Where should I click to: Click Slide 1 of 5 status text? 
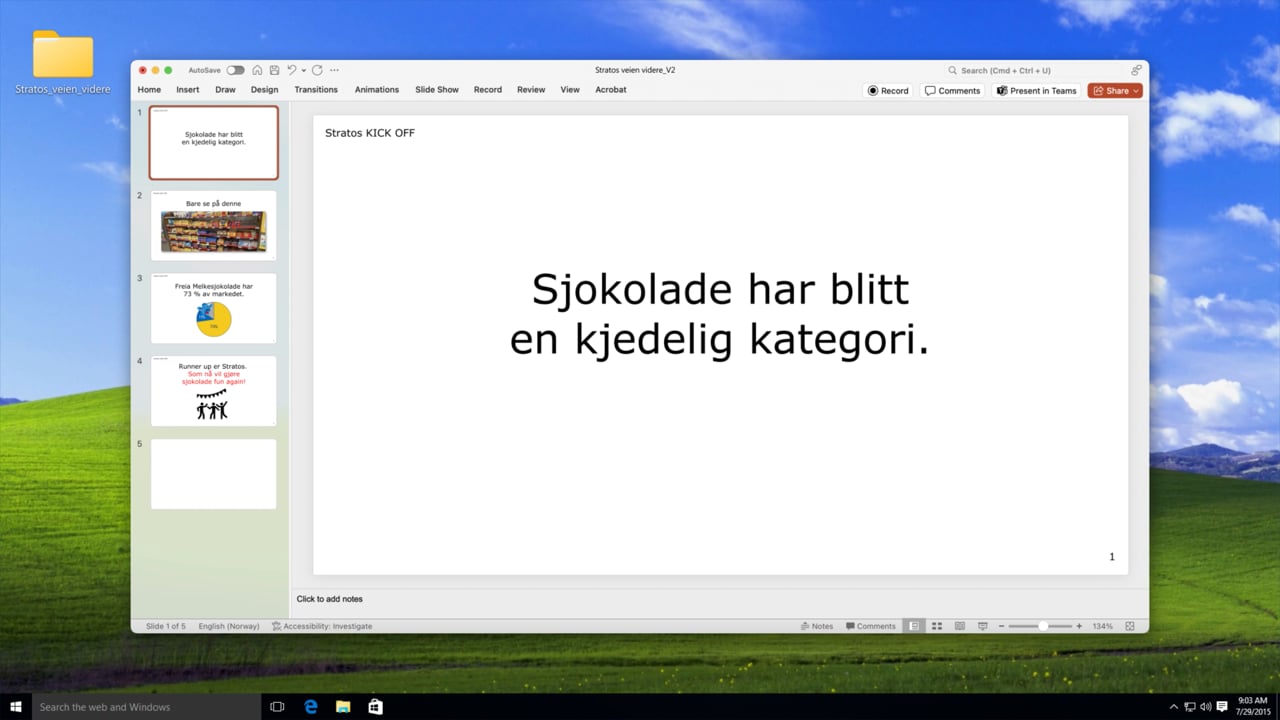click(166, 626)
